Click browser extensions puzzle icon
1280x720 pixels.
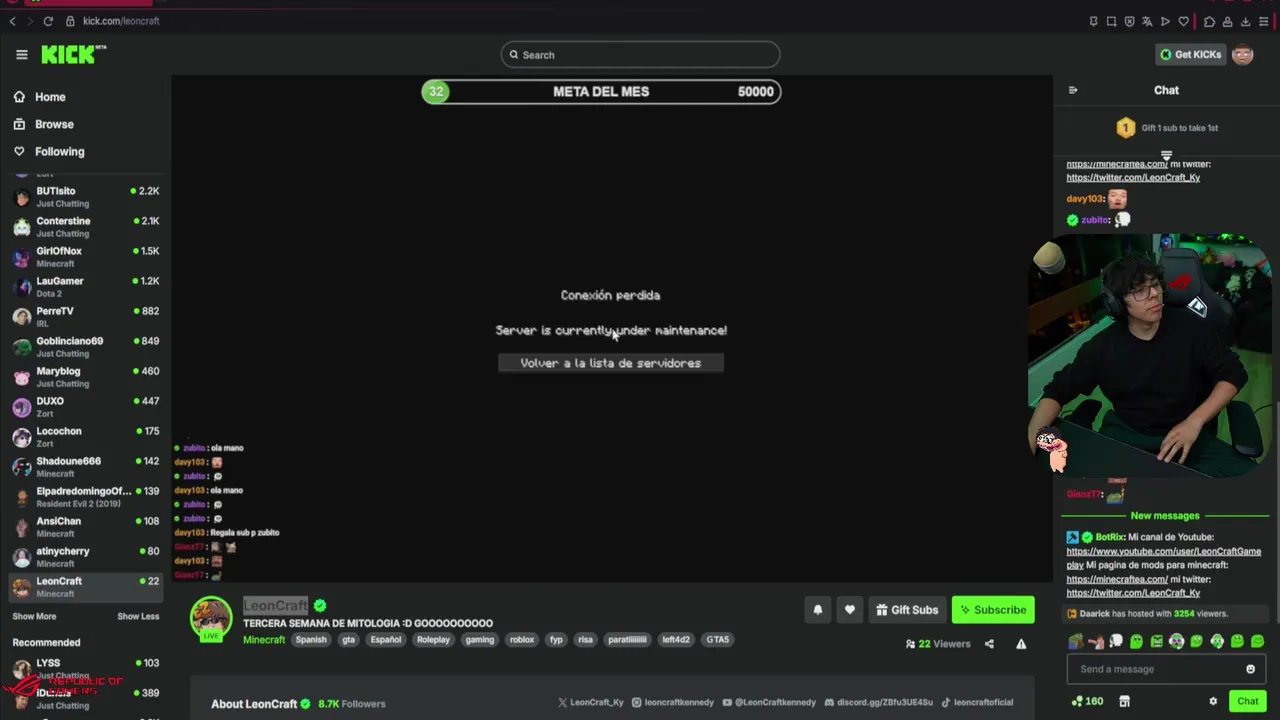tap(1209, 21)
